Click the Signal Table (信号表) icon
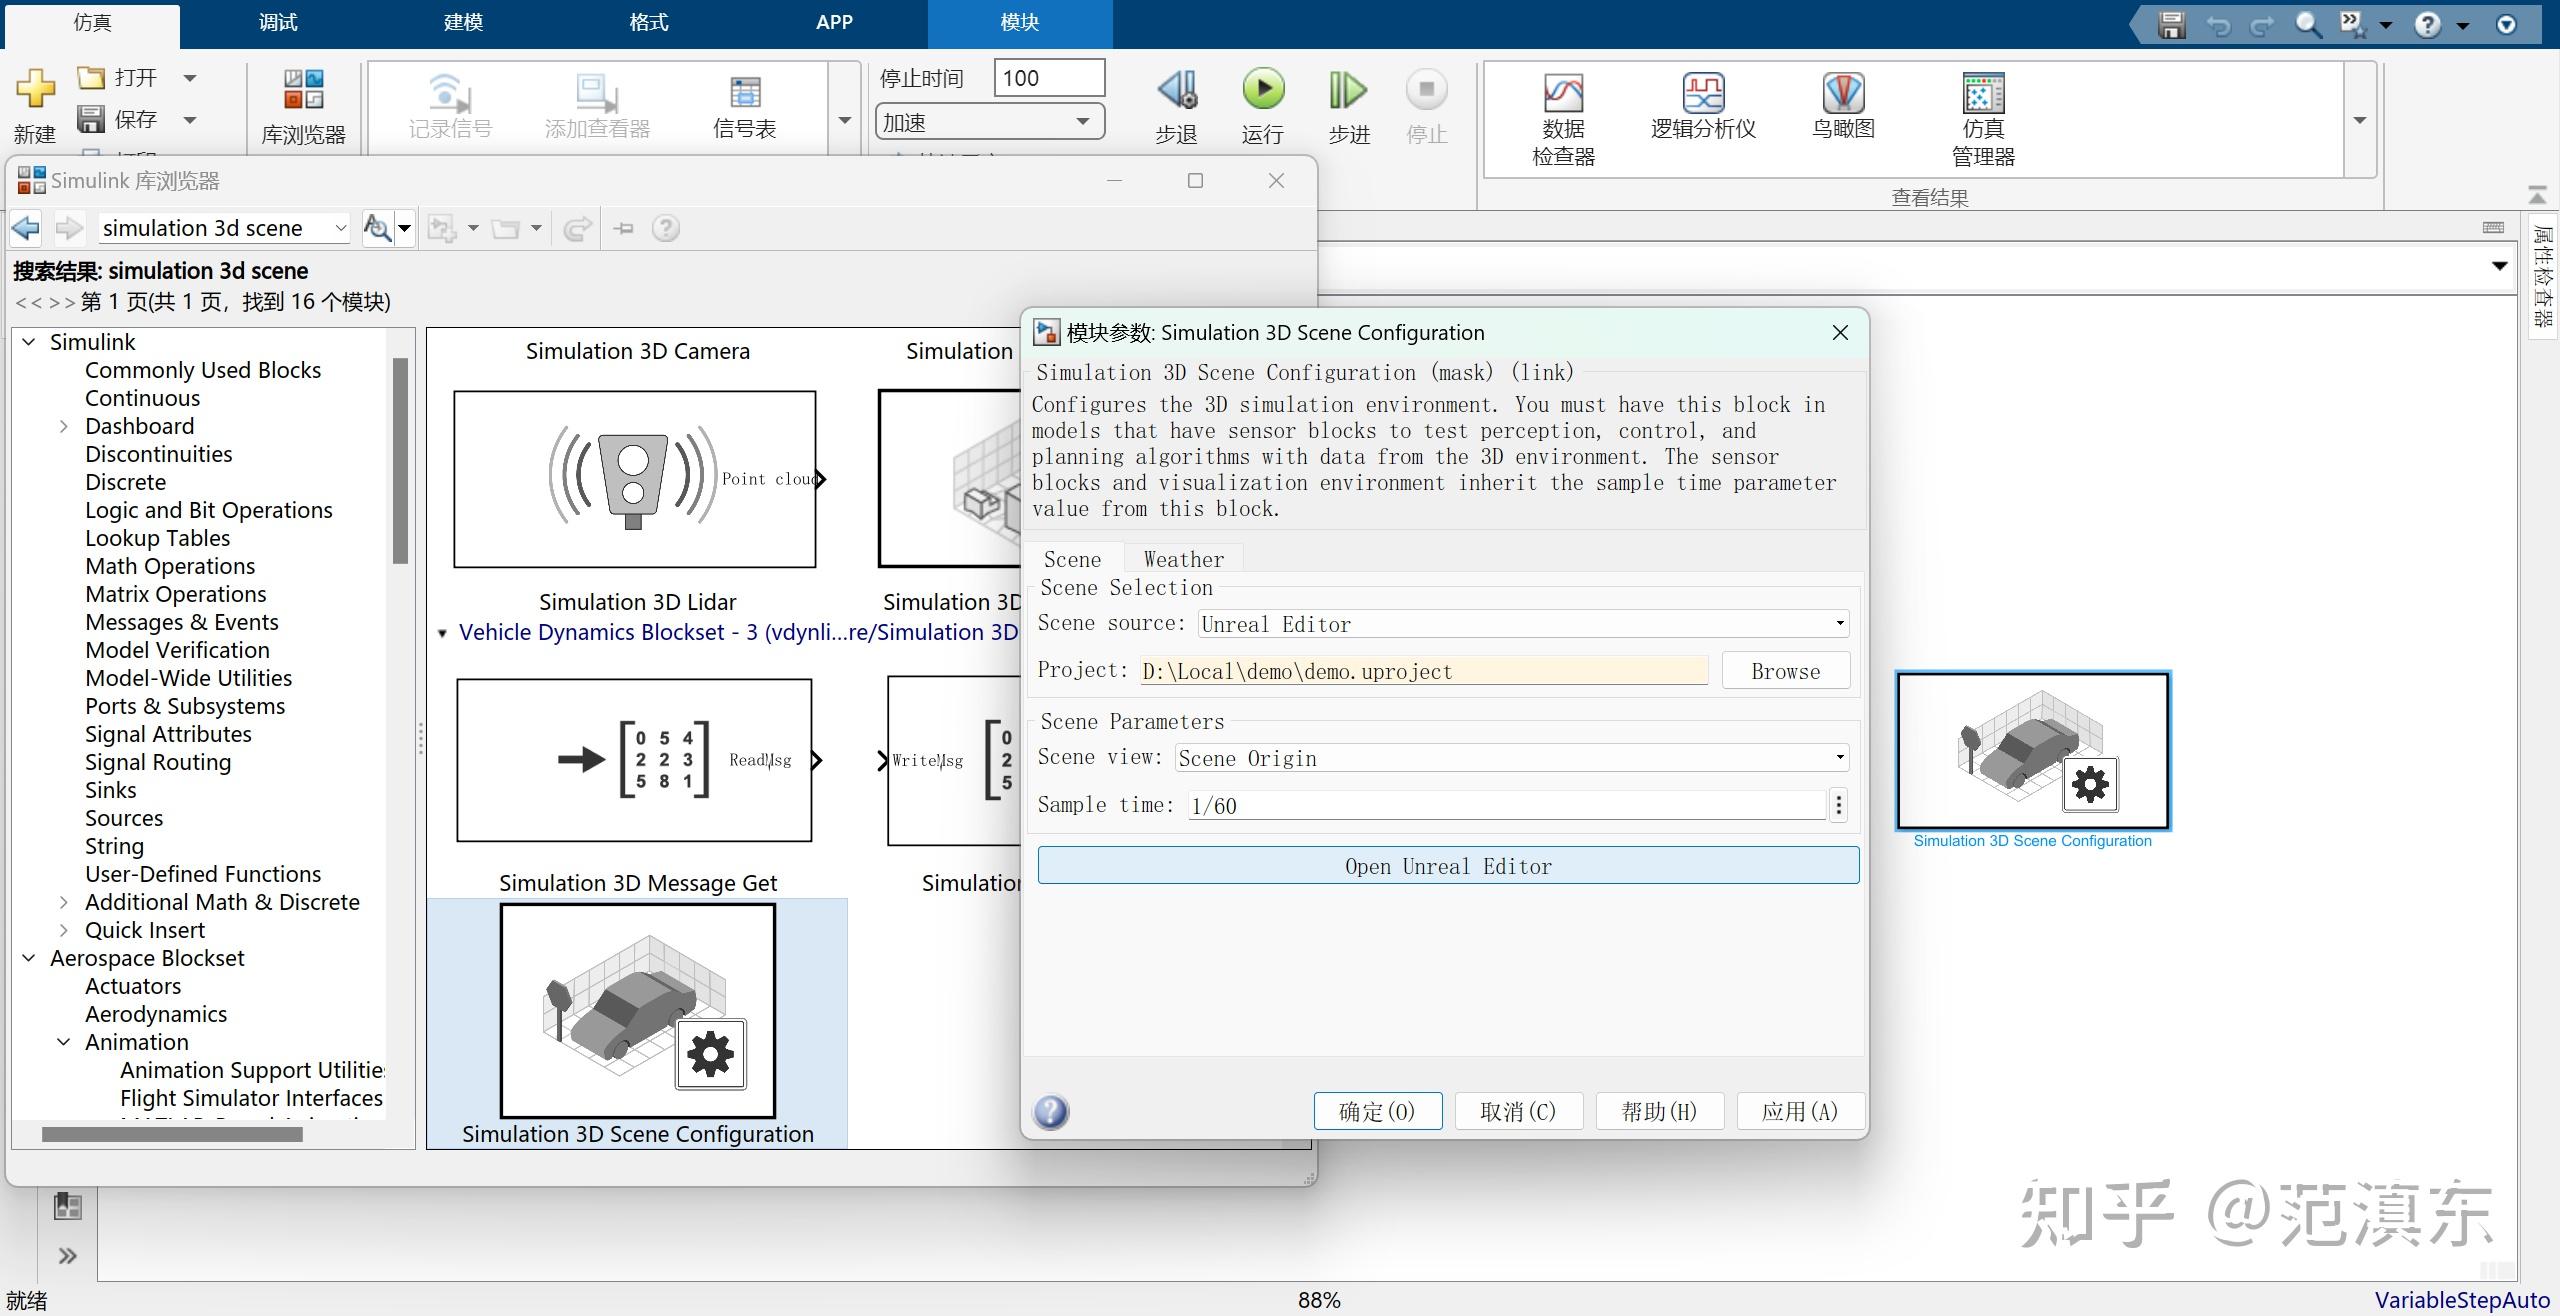The height and width of the screenshot is (1316, 2560). [x=745, y=93]
